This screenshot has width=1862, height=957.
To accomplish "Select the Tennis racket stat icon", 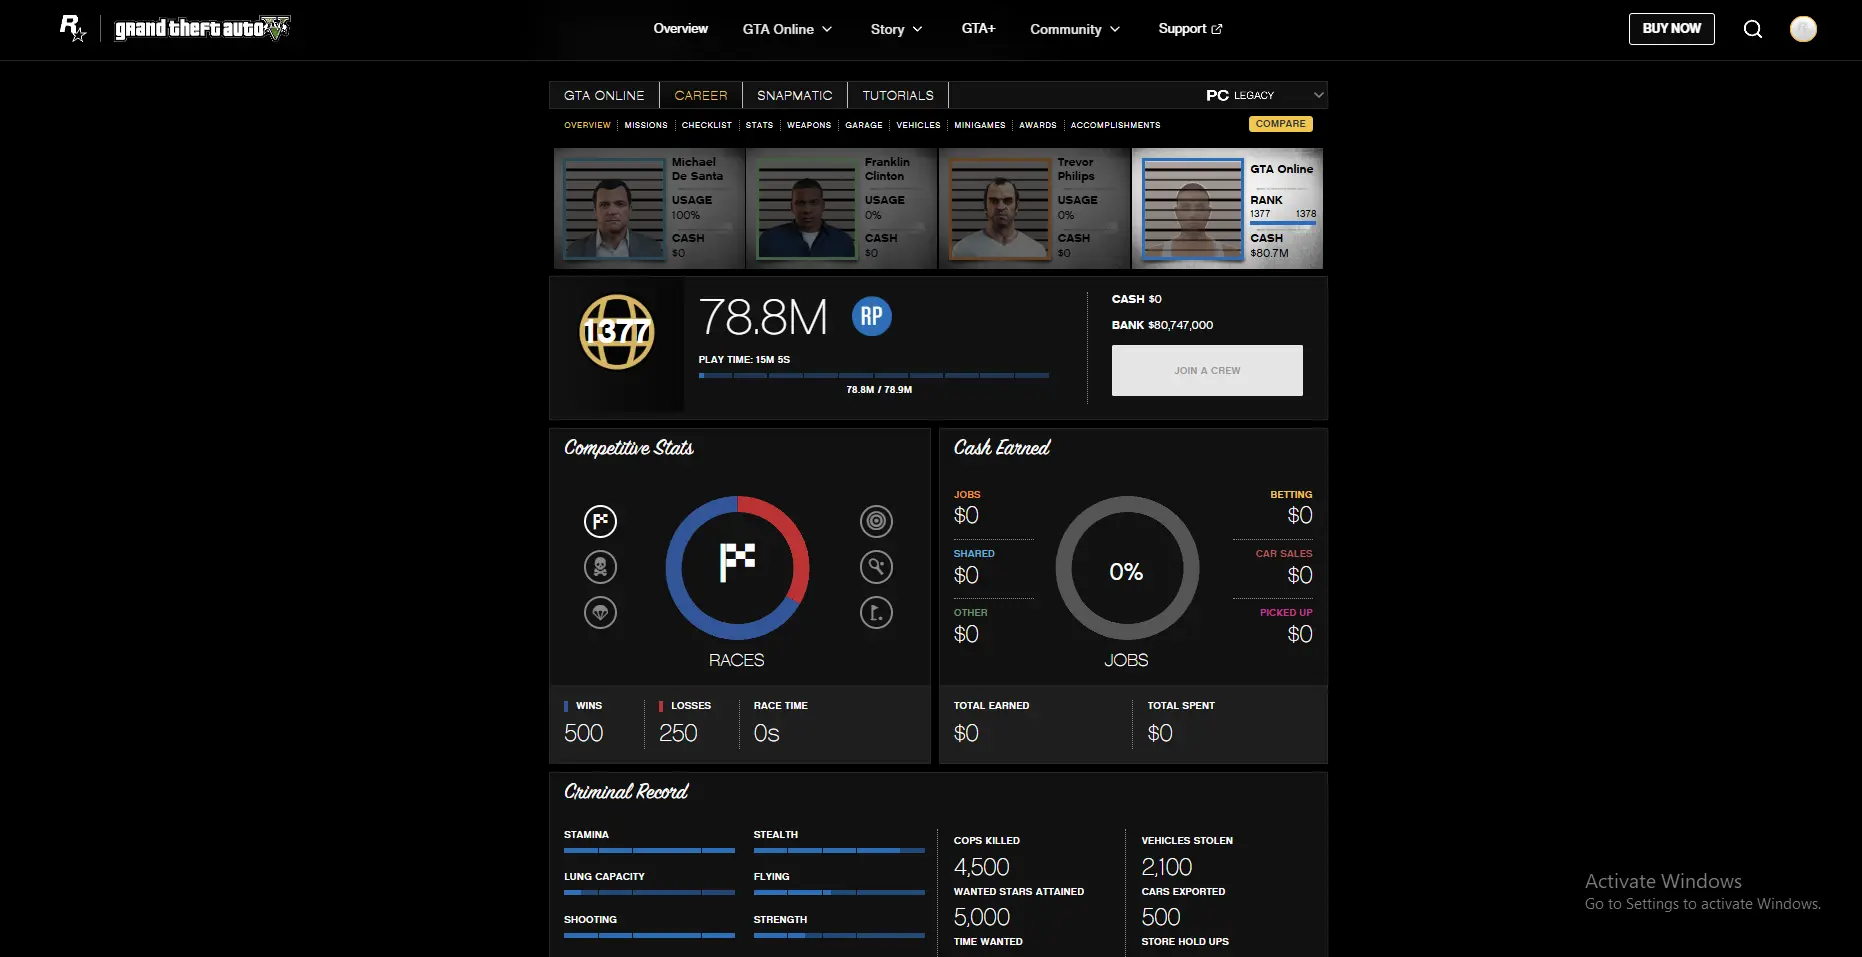I will (x=876, y=567).
